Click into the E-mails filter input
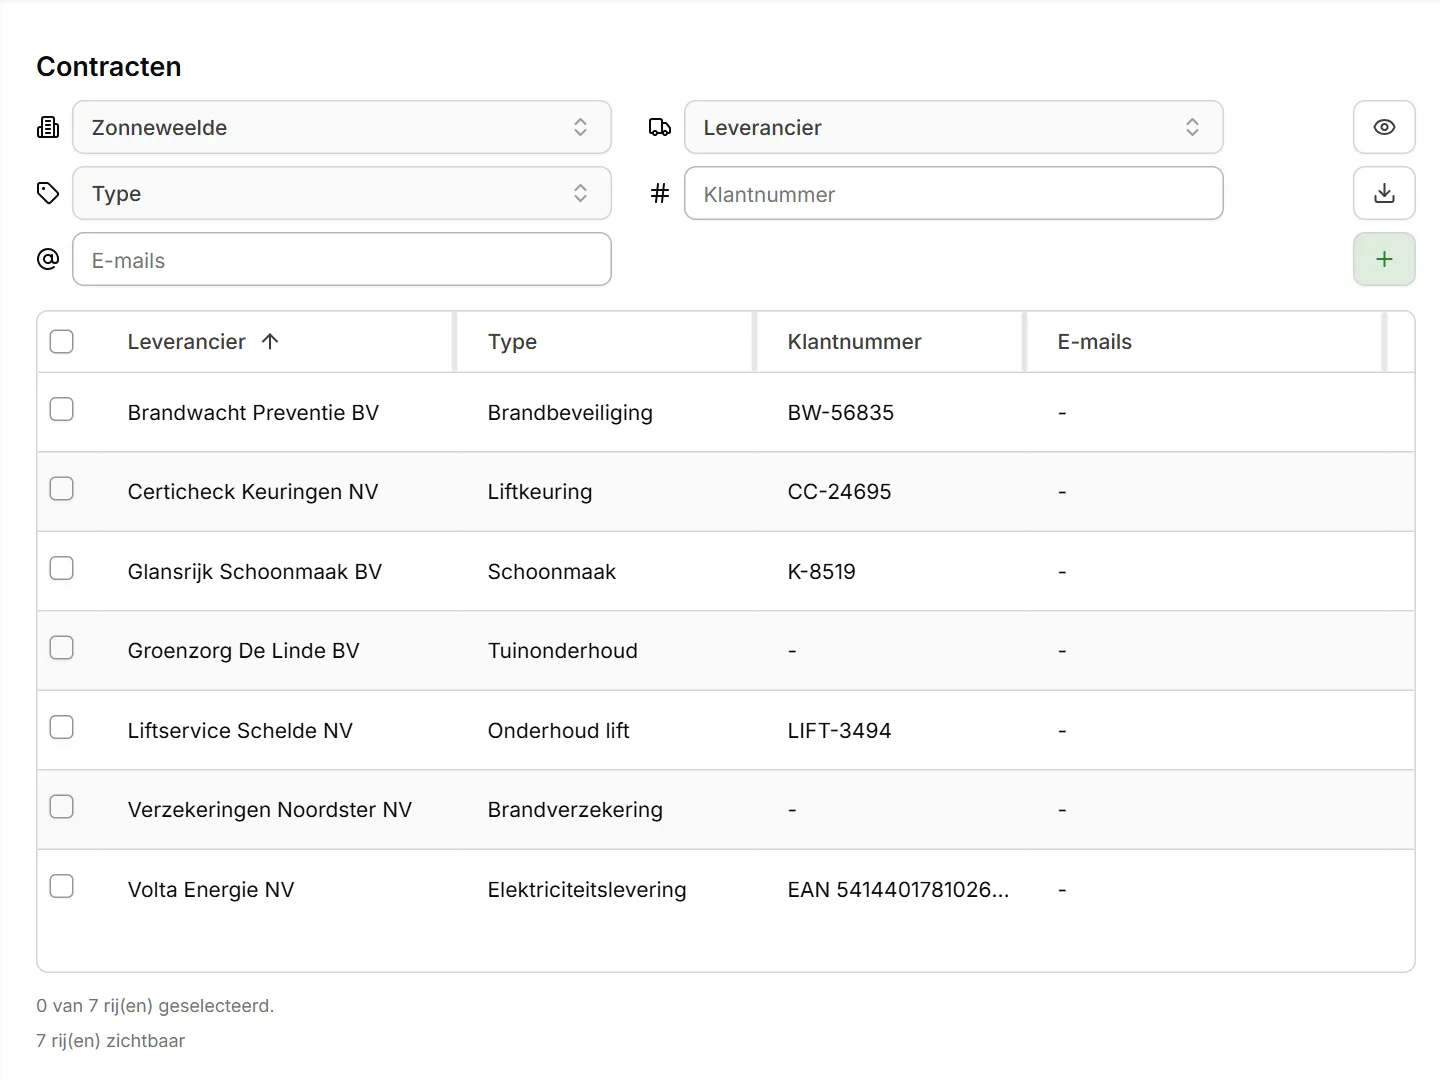 coord(342,259)
